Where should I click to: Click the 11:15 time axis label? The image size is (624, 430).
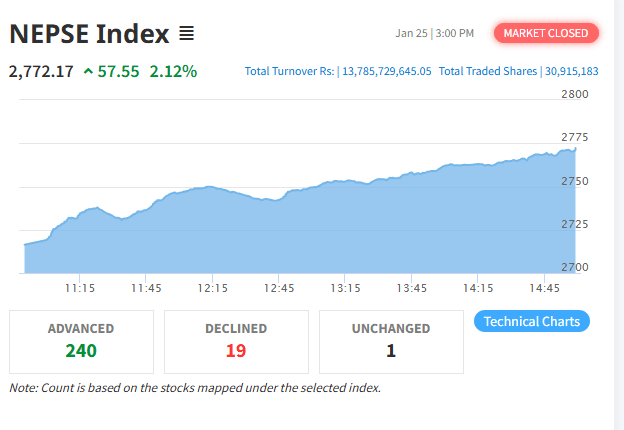[79, 288]
